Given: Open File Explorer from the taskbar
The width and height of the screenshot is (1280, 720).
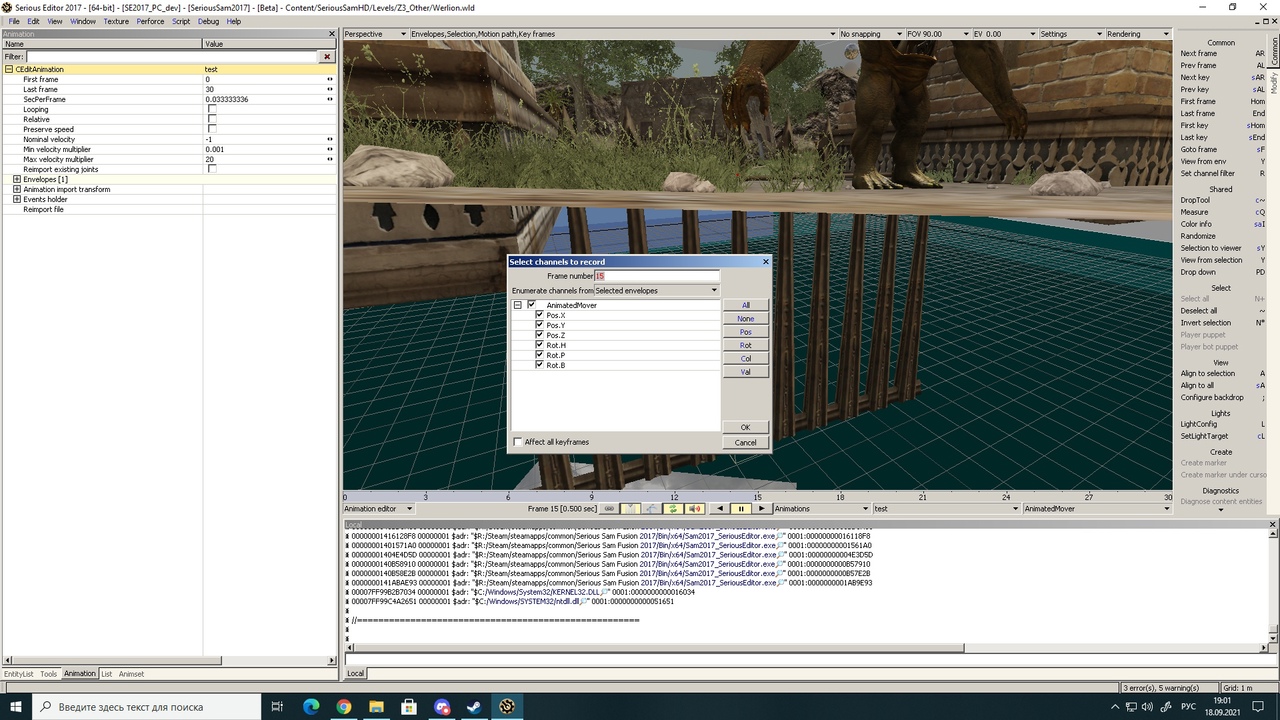Looking at the screenshot, I should tap(376, 707).
